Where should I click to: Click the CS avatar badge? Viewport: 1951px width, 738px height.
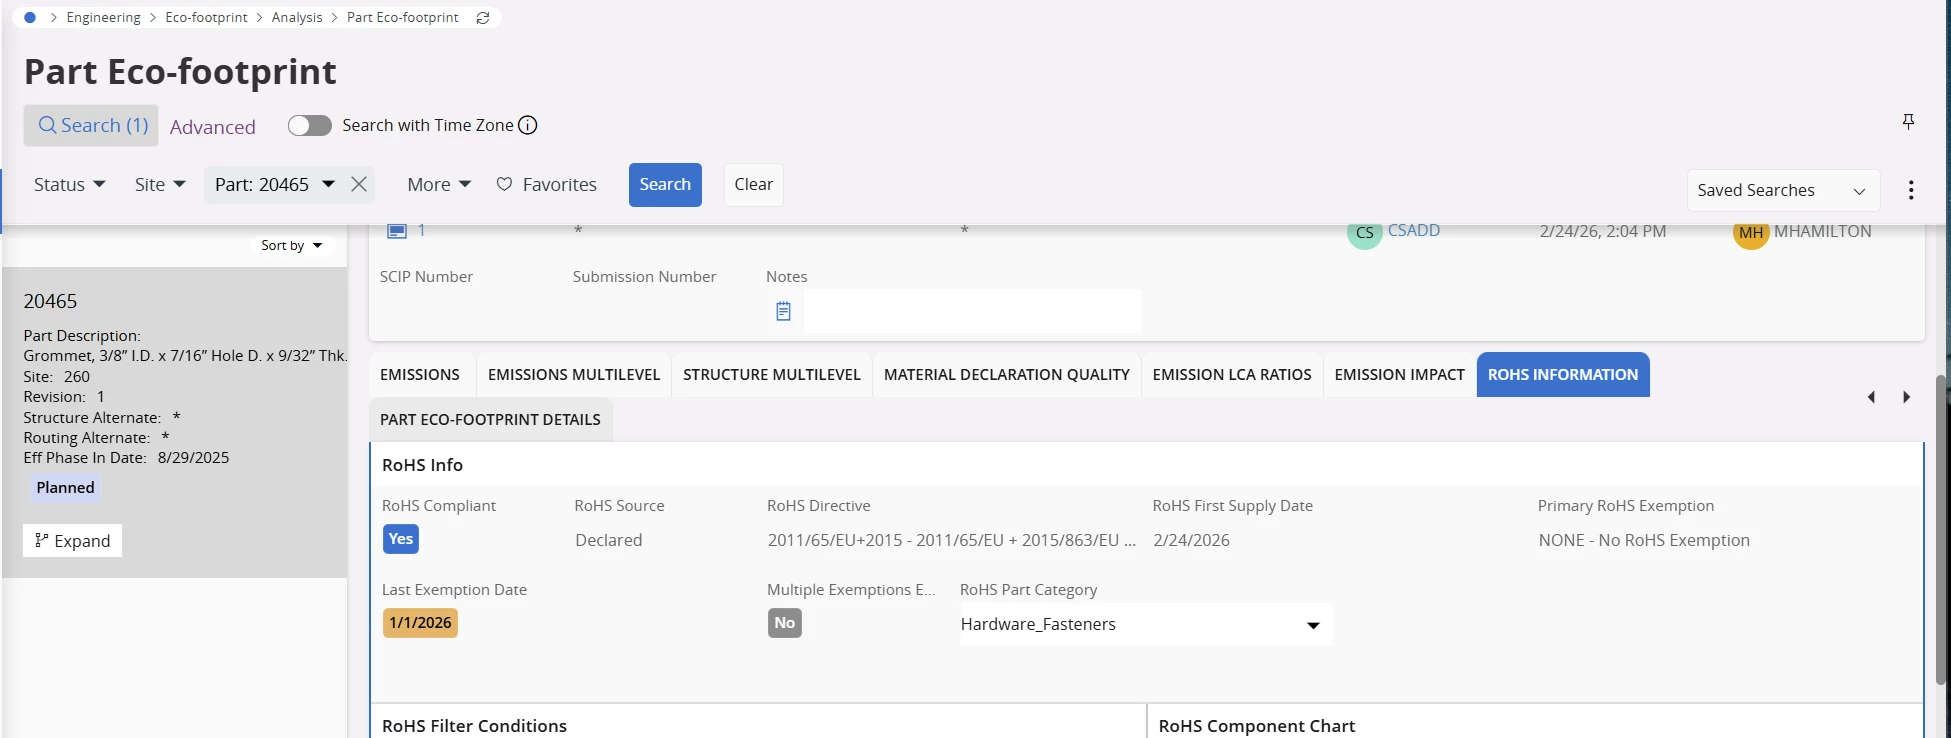[x=1364, y=233]
